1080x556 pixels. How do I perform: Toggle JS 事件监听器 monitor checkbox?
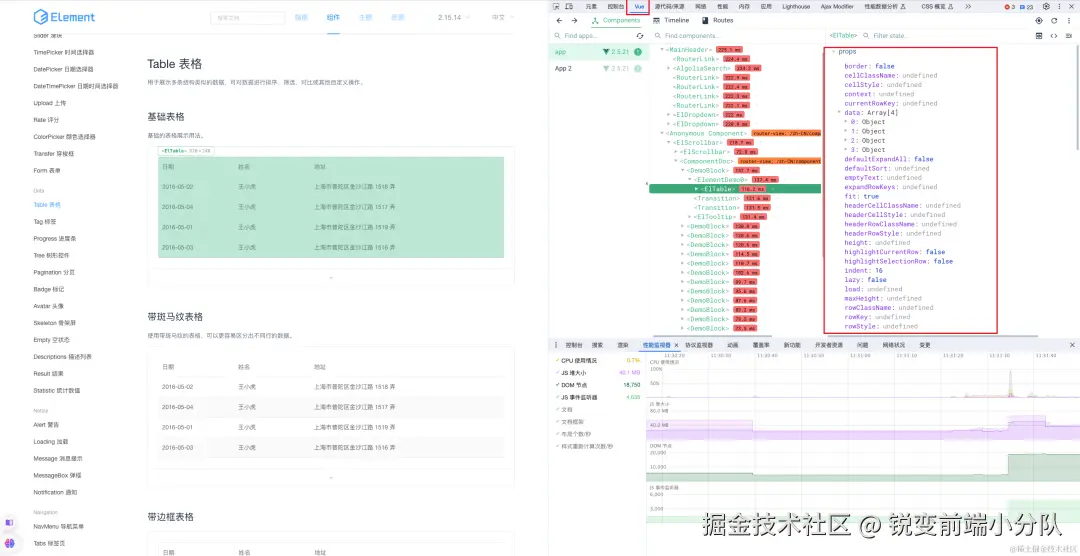(557, 398)
